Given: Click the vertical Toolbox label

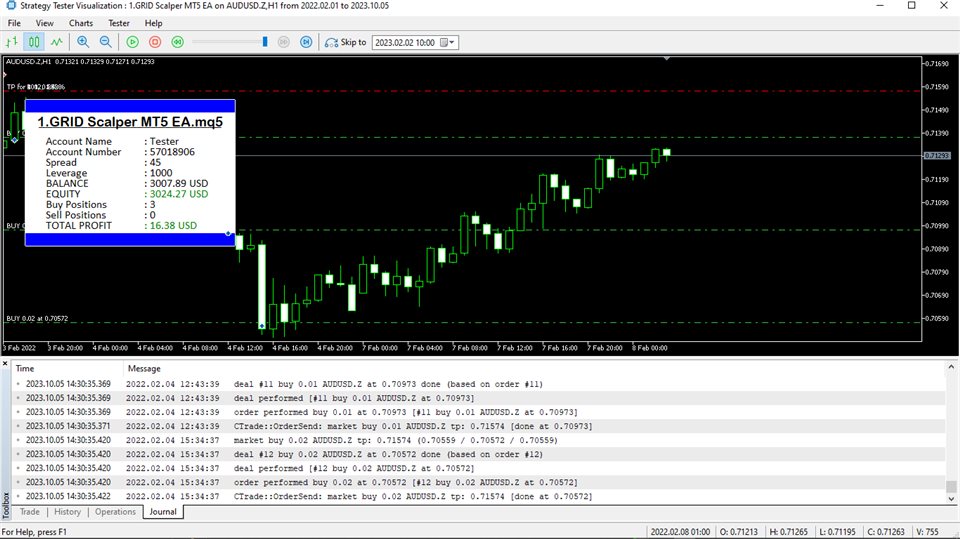Looking at the screenshot, I should coord(6,505).
